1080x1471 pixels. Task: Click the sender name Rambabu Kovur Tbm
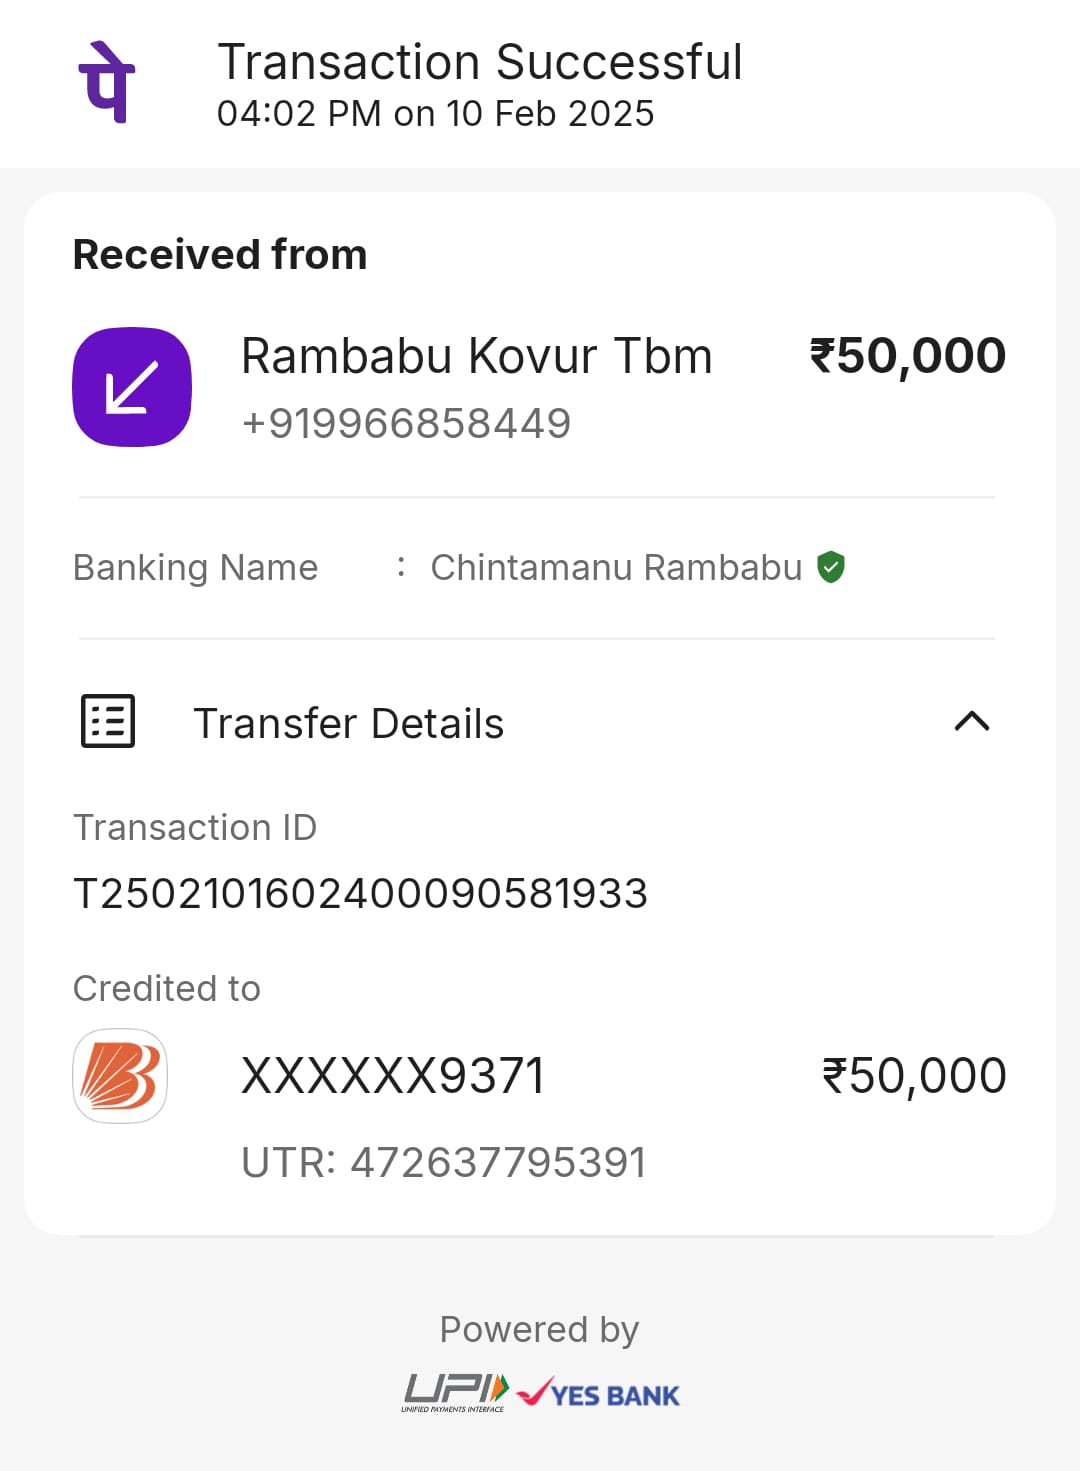pos(477,356)
